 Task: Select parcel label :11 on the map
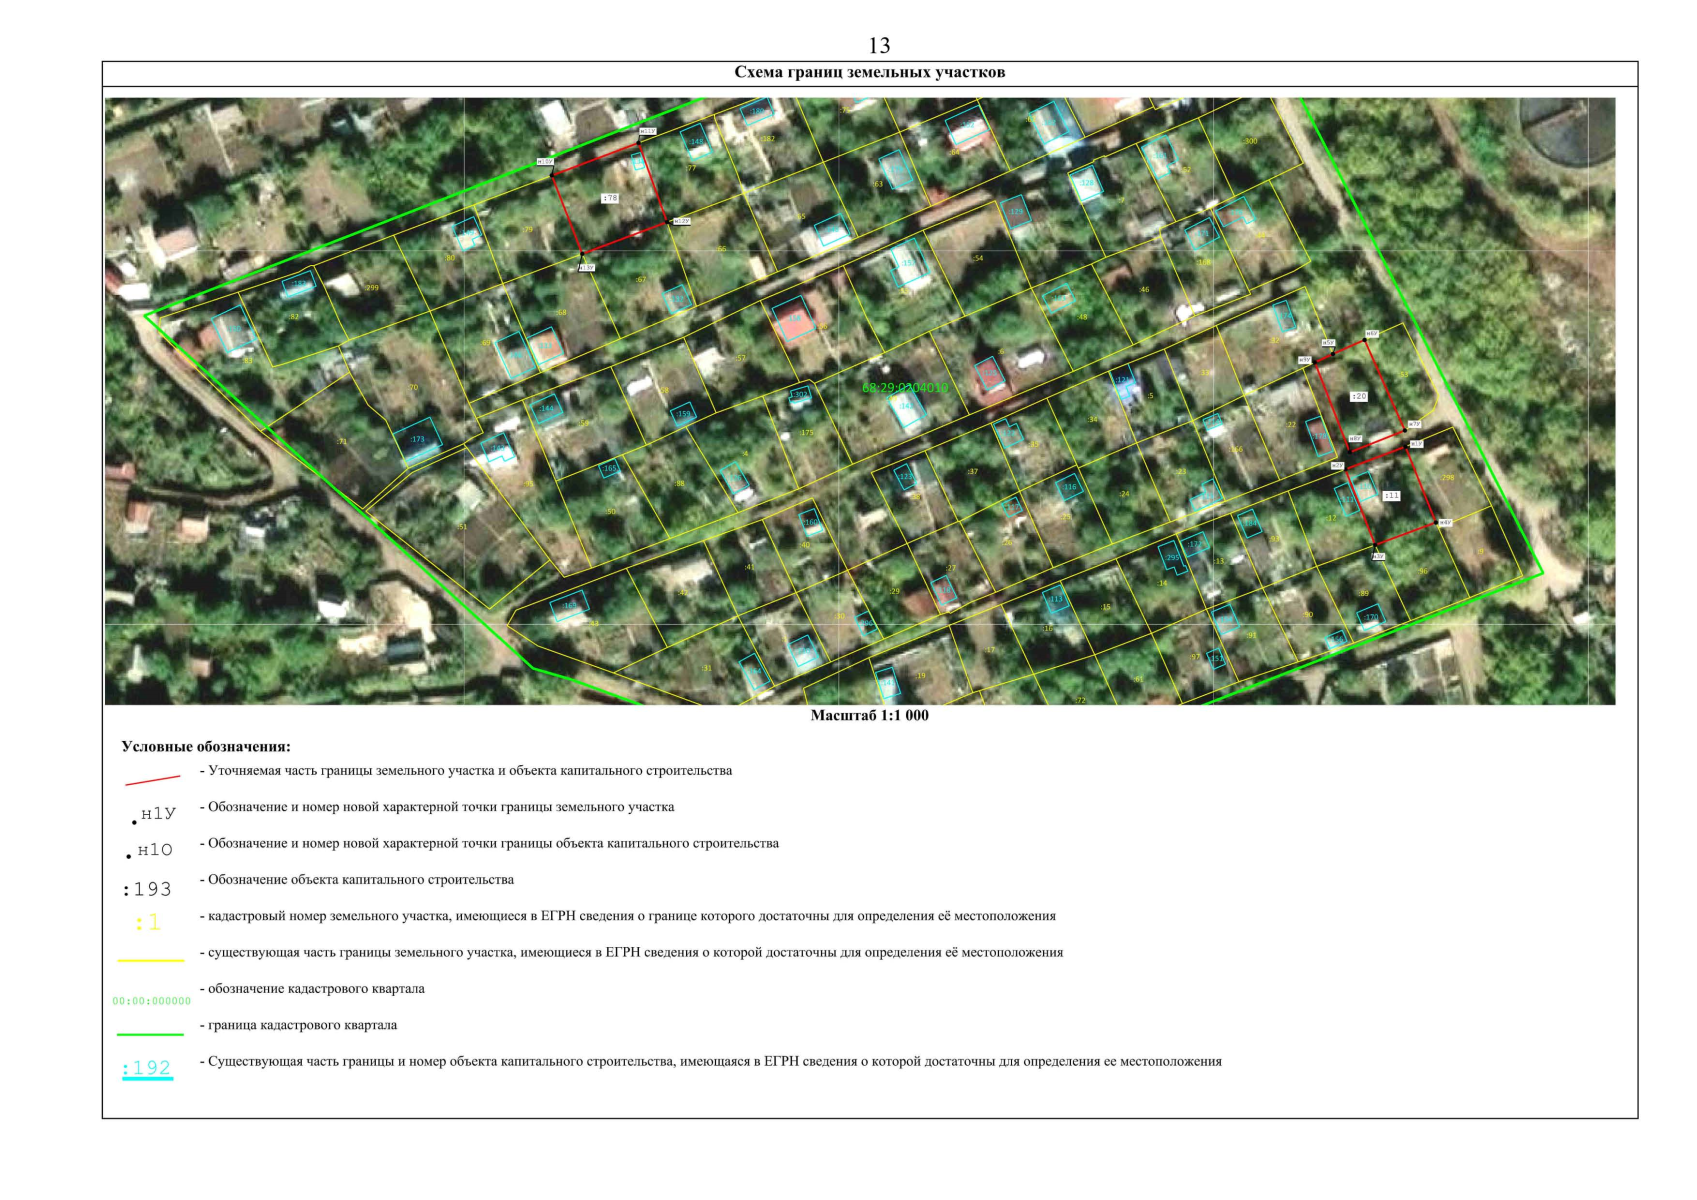click(x=1391, y=495)
